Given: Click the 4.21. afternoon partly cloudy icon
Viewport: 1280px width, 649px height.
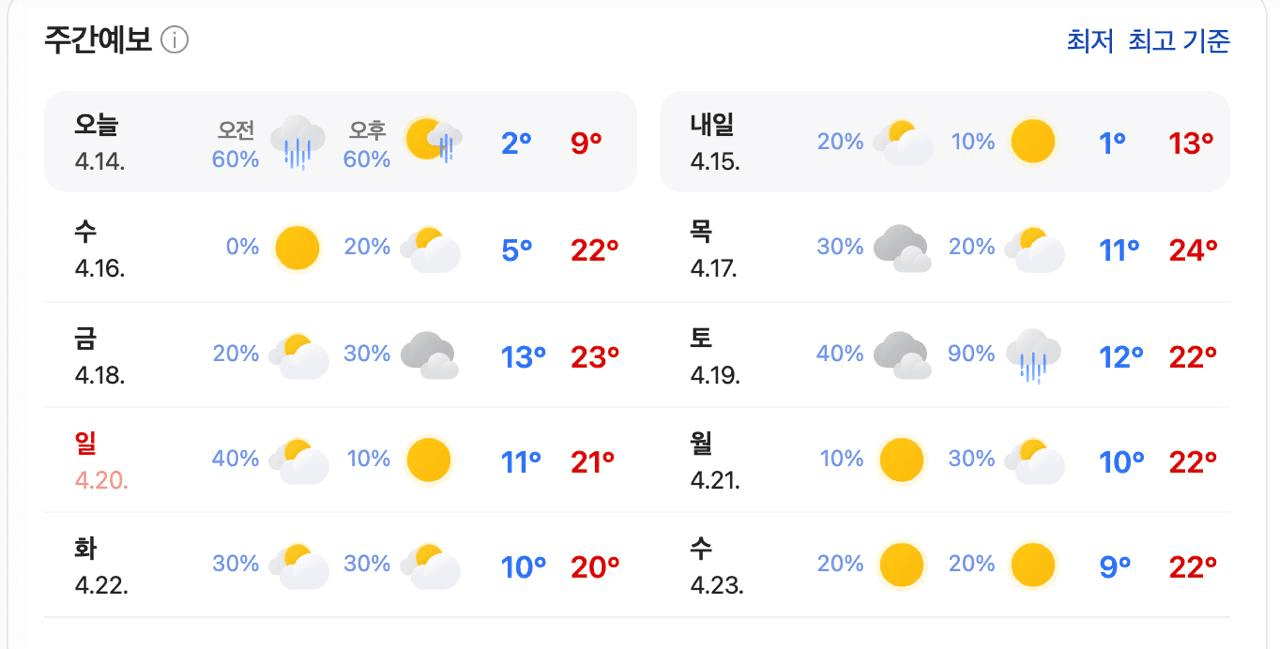Looking at the screenshot, I should (x=1034, y=460).
